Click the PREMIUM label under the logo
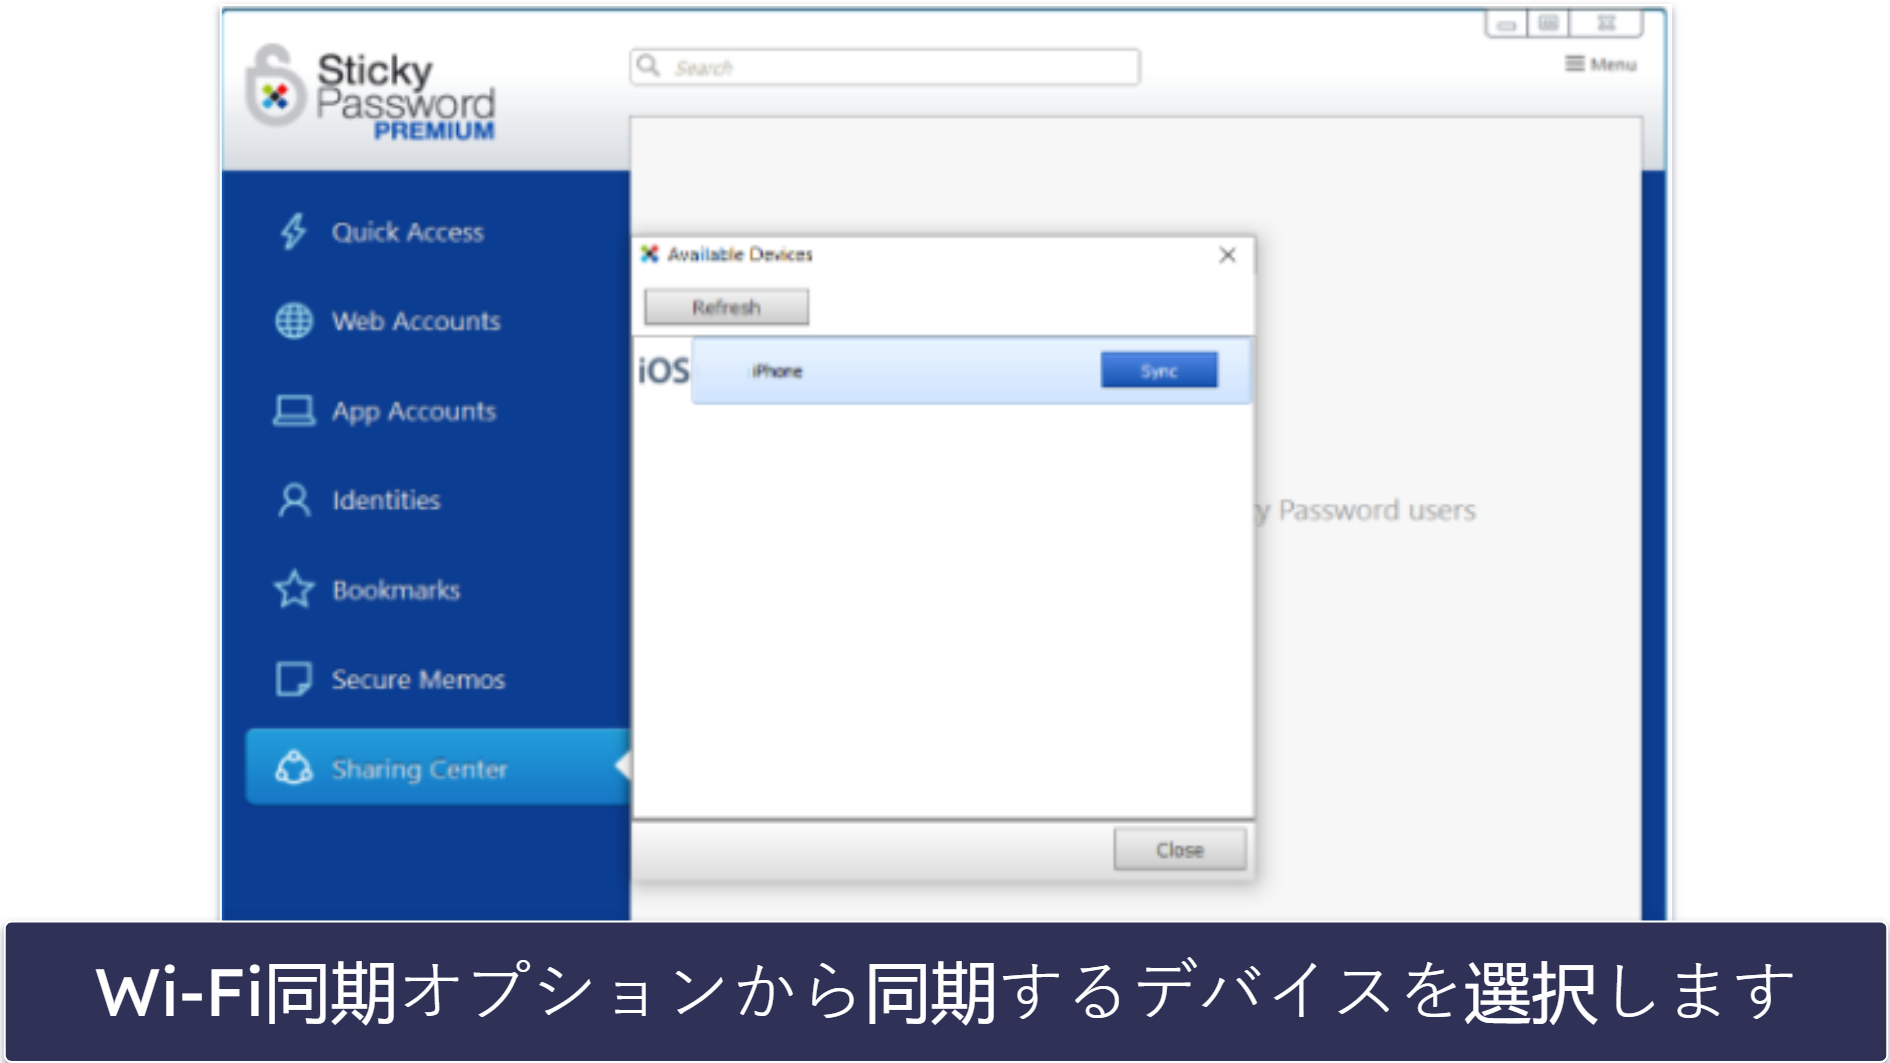 (x=434, y=131)
